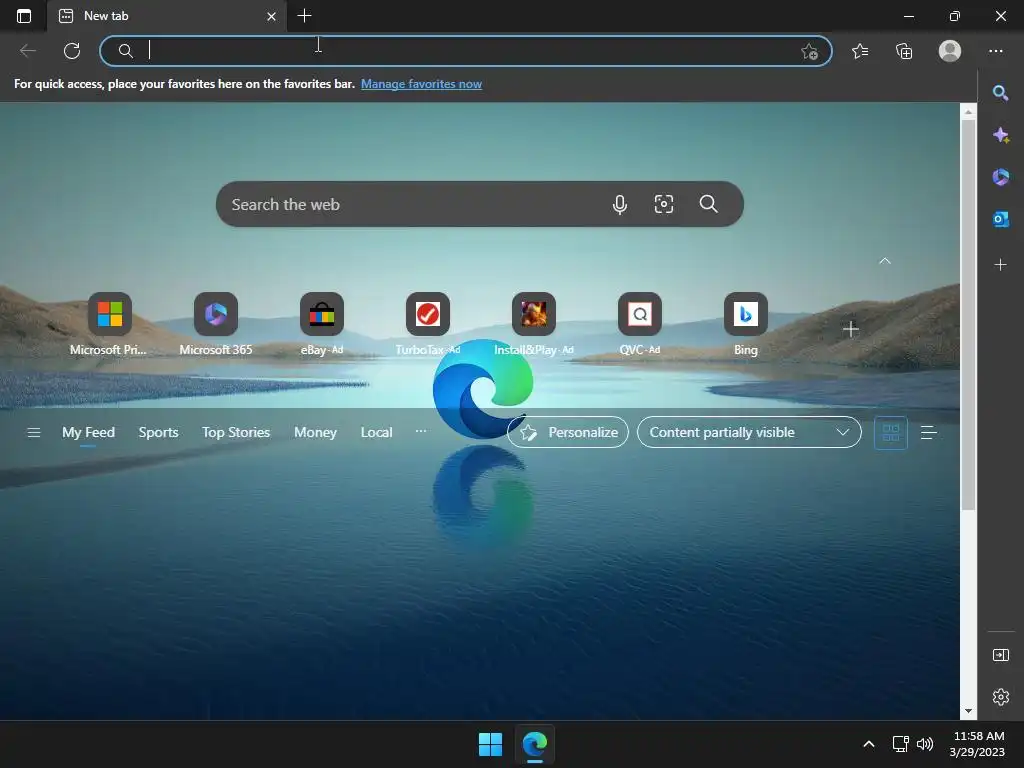The height and width of the screenshot is (768, 1024).
Task: Open the Collections icon
Action: point(904,51)
